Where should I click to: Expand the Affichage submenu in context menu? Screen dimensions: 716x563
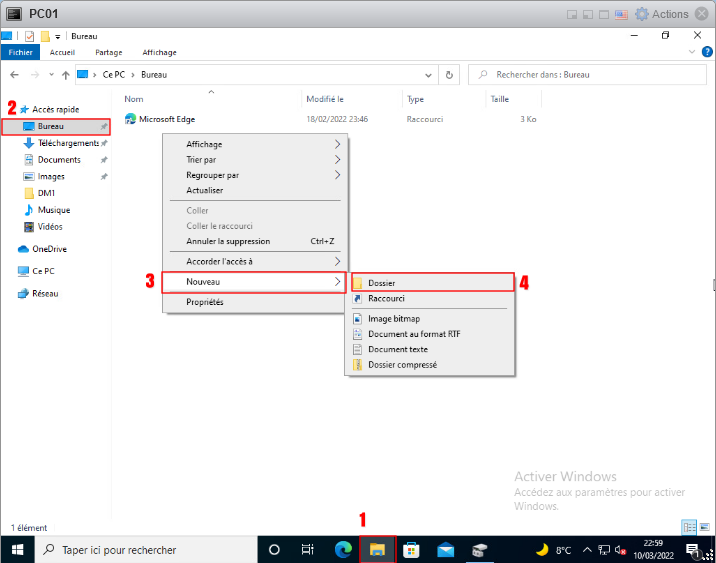click(x=262, y=145)
